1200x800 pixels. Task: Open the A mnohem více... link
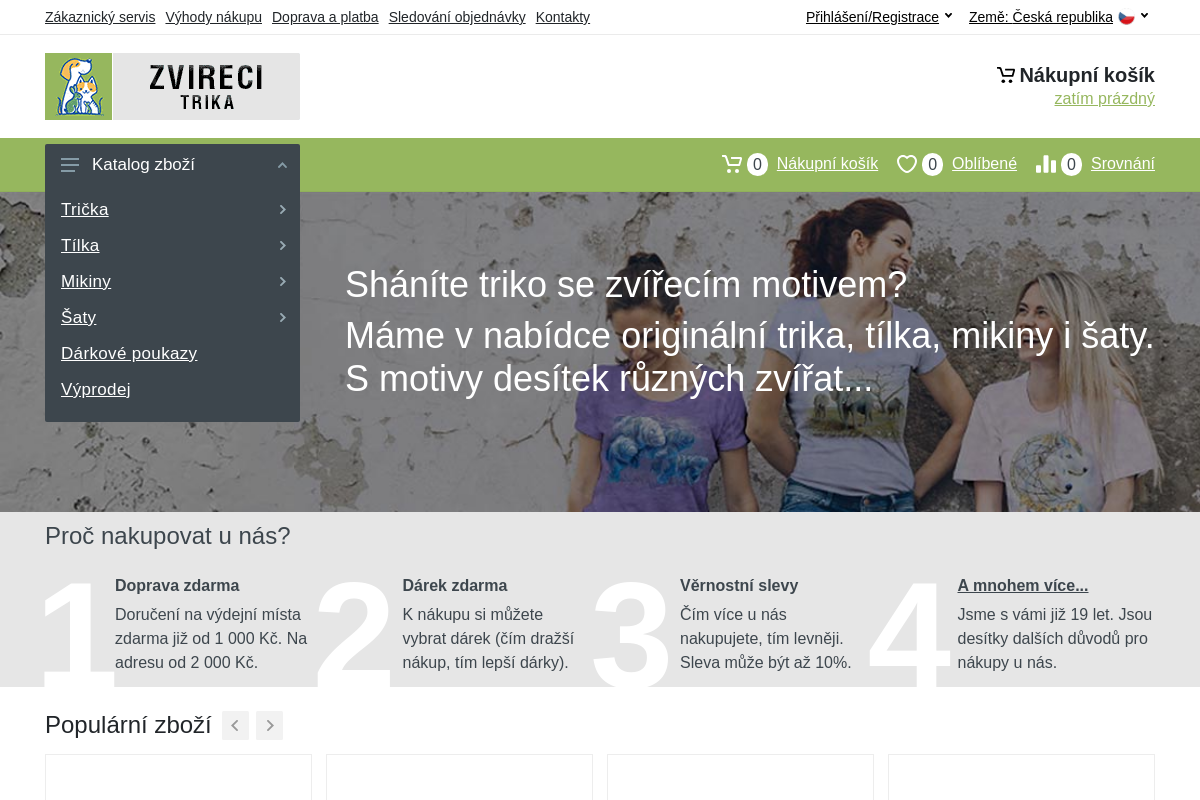click(1022, 585)
